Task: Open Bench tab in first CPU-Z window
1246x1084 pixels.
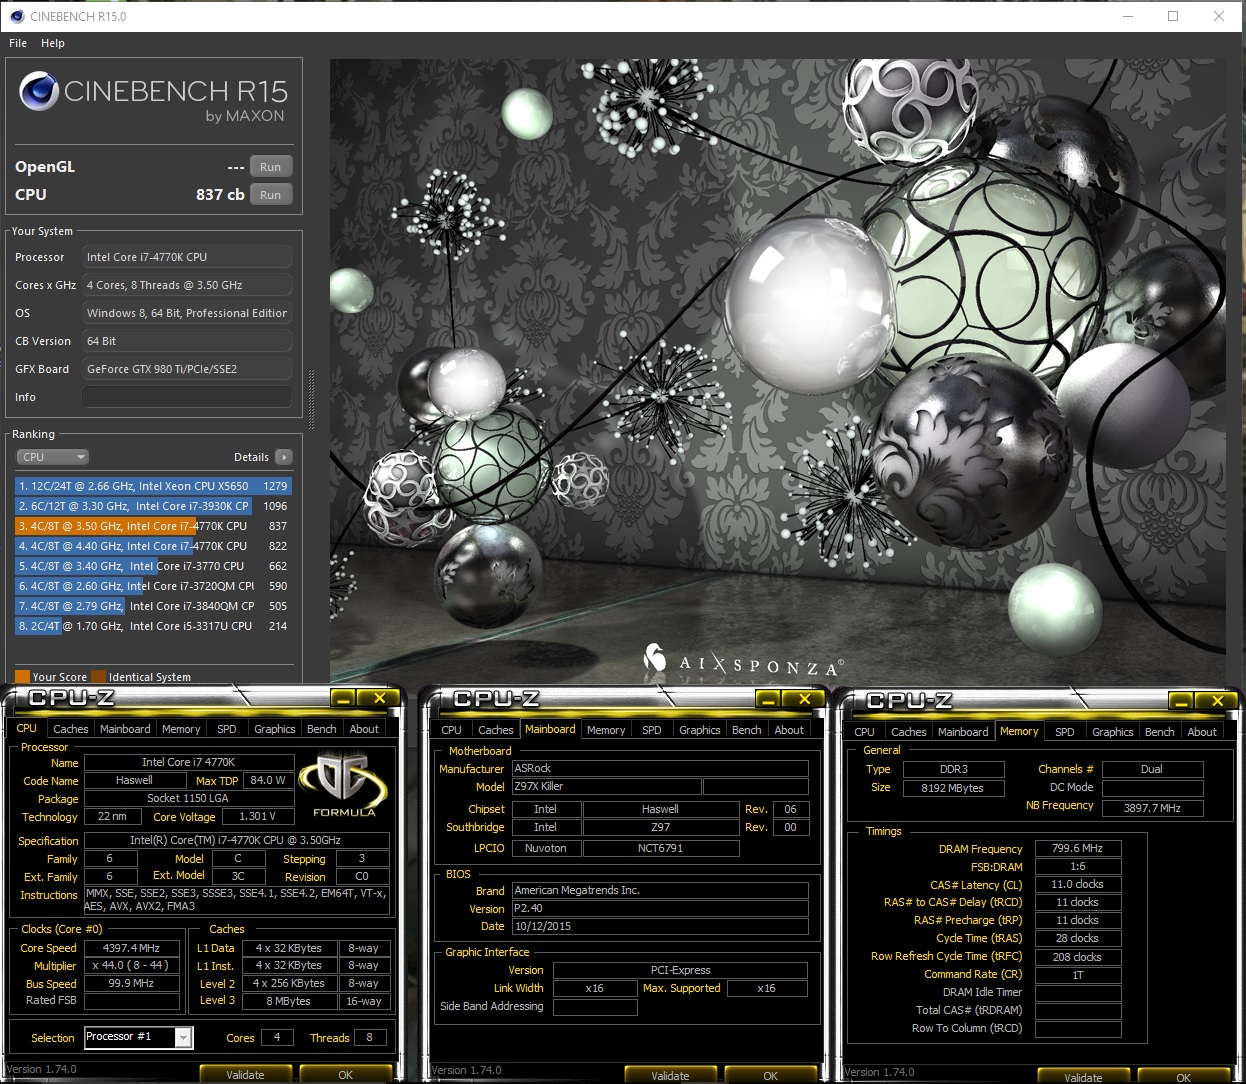Action: (321, 729)
